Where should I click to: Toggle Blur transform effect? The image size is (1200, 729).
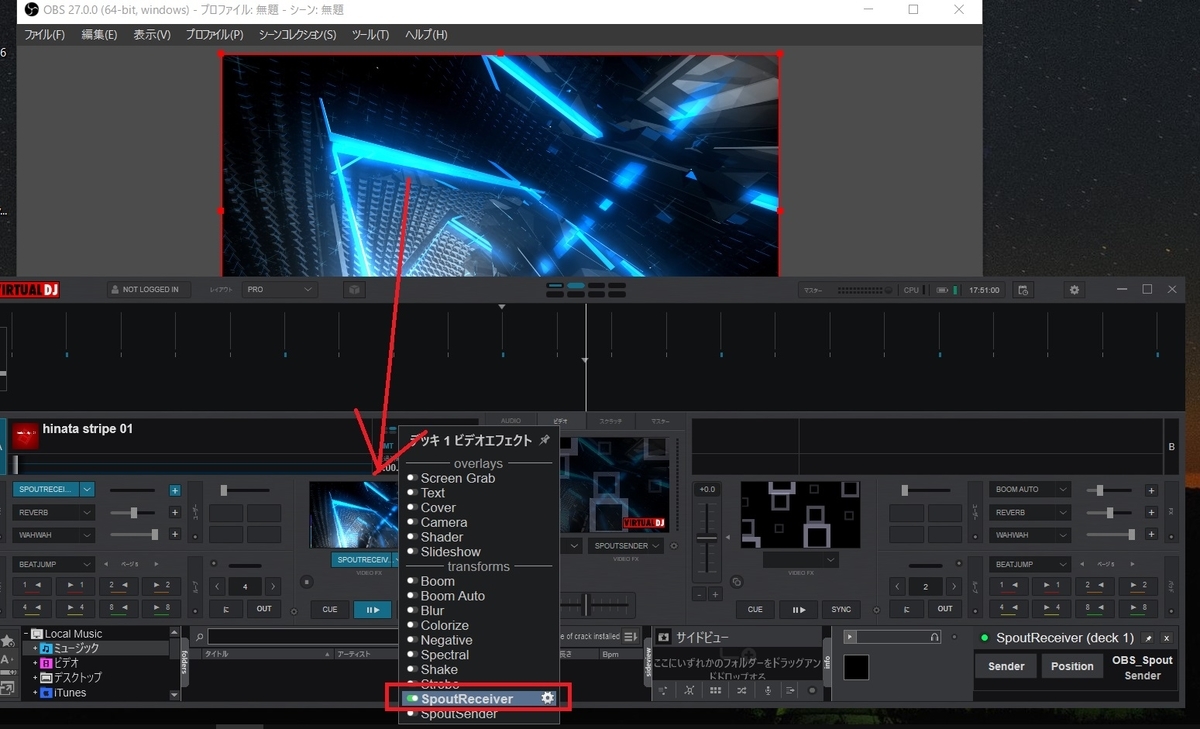(411, 611)
